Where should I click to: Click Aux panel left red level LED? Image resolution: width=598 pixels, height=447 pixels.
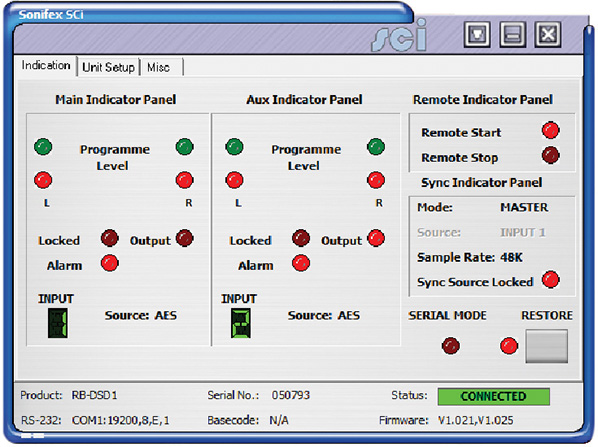point(235,180)
